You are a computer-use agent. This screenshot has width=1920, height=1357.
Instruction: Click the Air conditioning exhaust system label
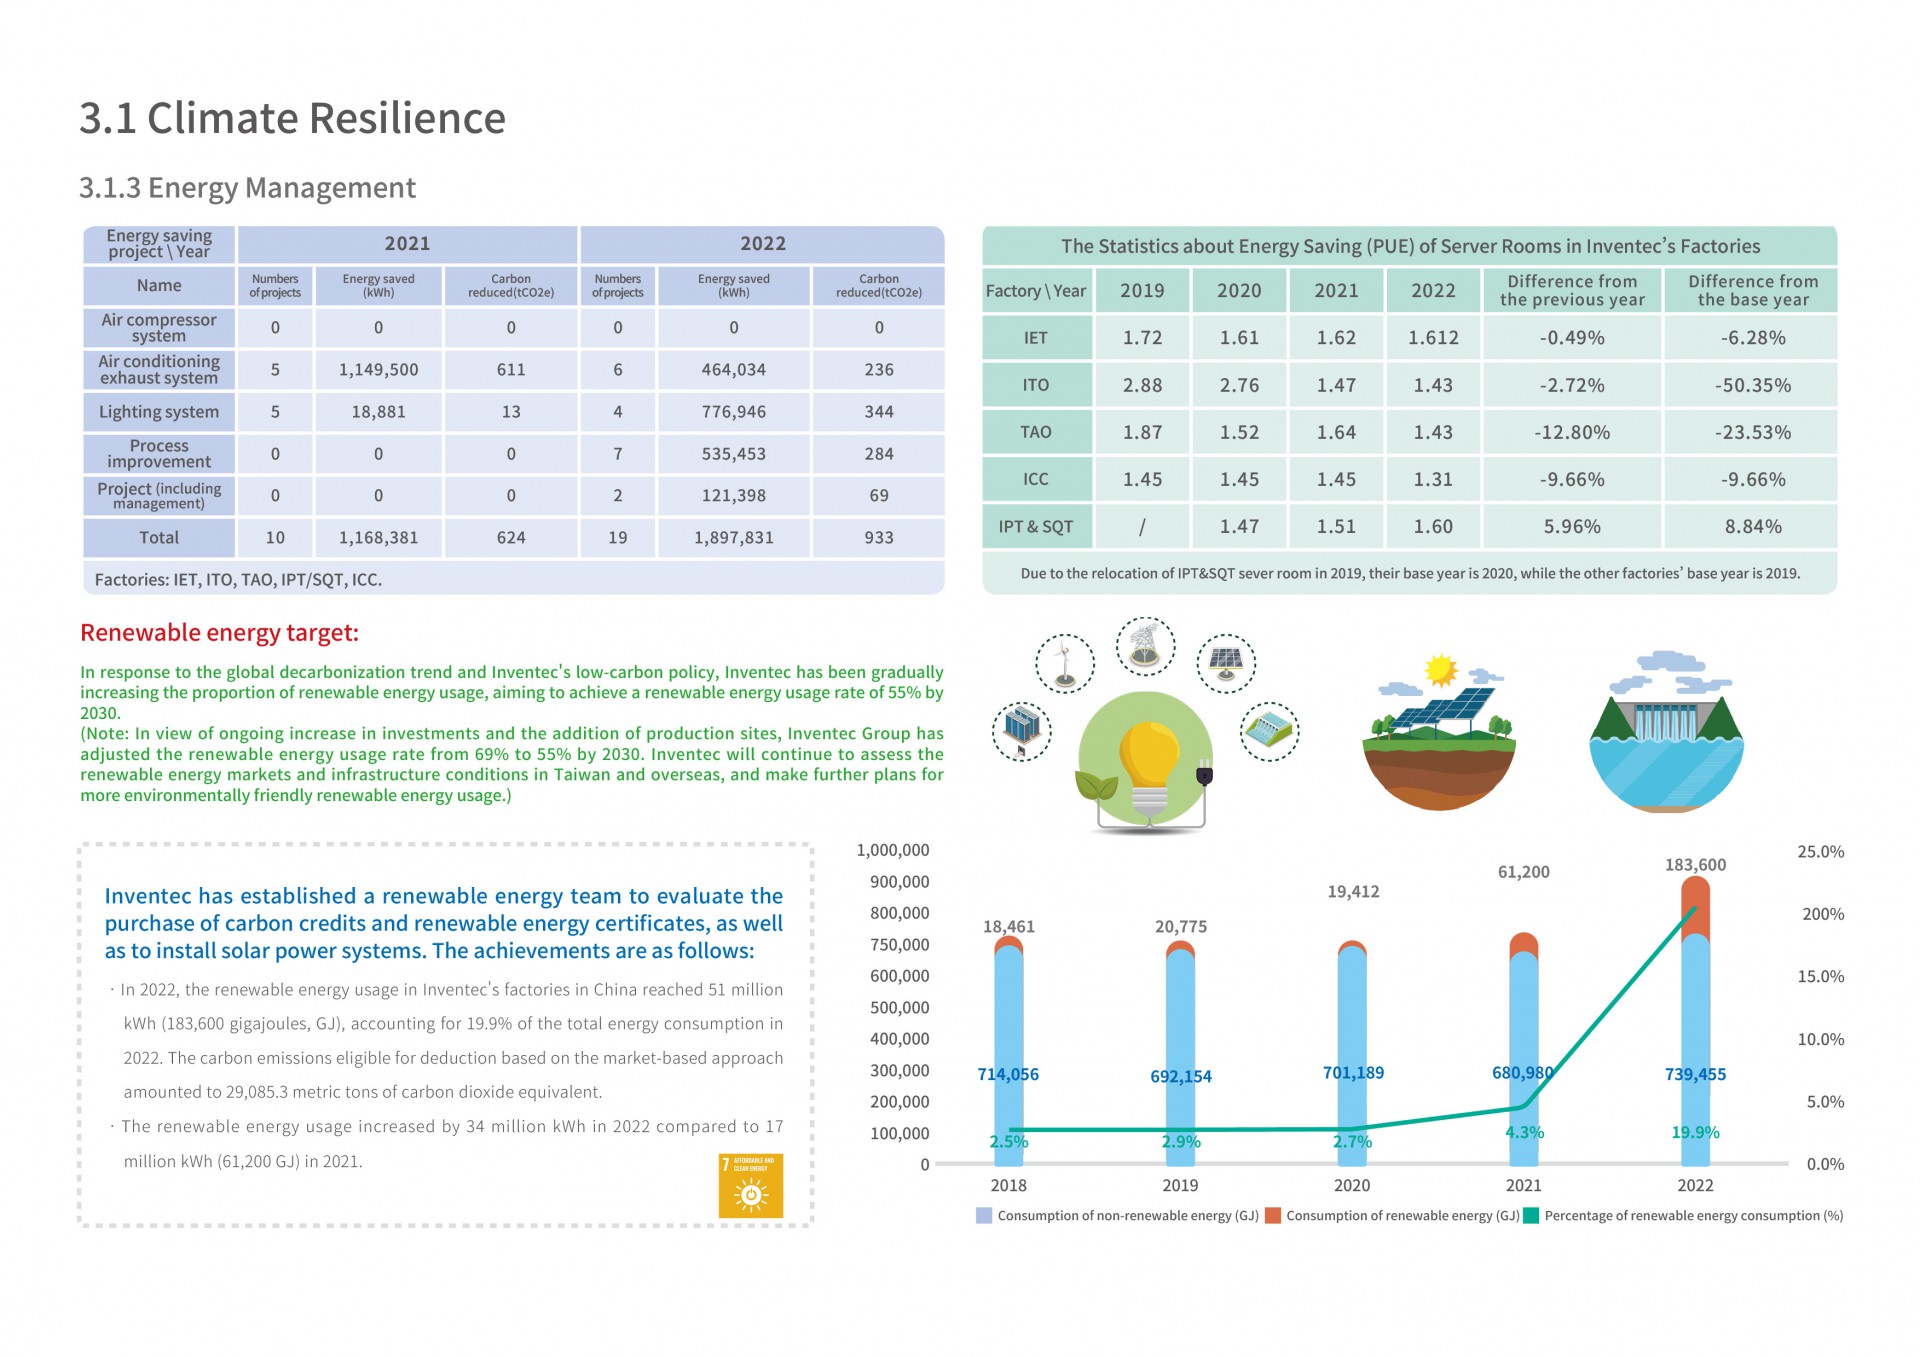coord(159,370)
